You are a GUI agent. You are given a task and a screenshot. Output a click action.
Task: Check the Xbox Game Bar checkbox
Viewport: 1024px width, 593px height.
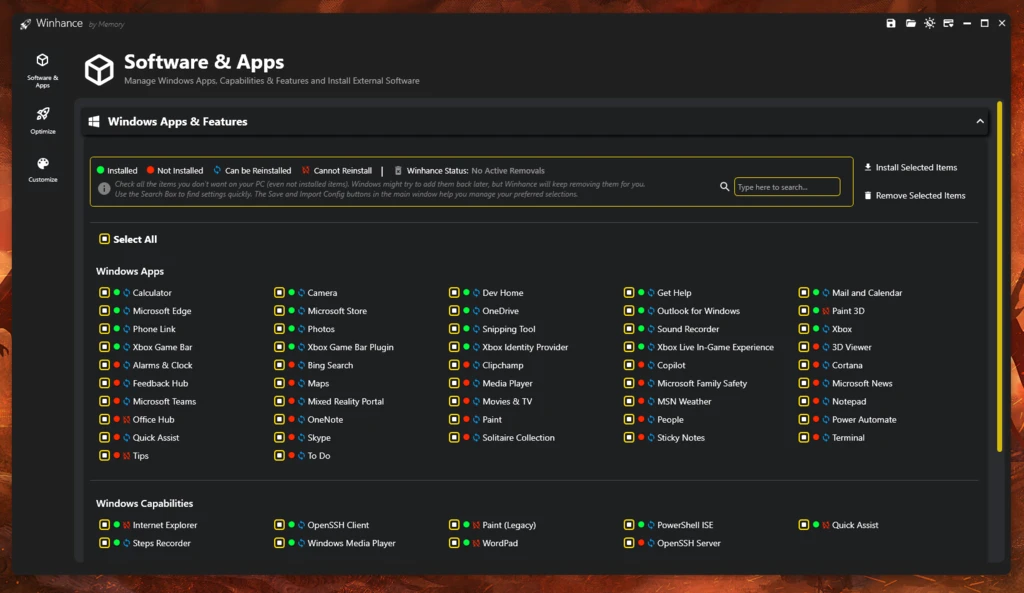(x=104, y=347)
